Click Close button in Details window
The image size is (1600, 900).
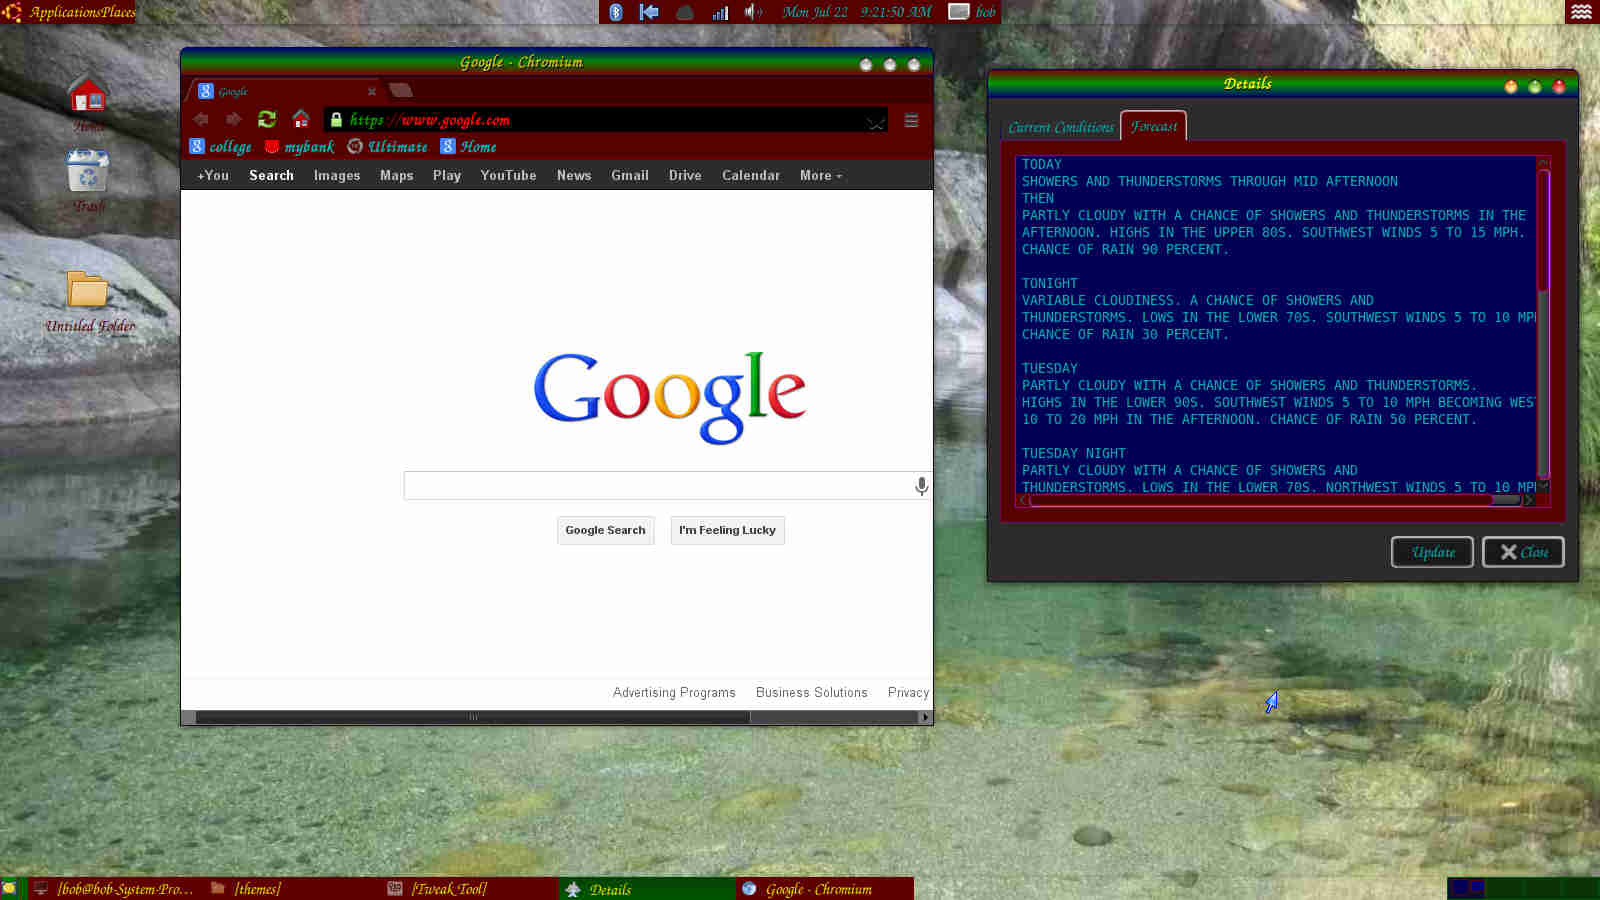(x=1523, y=552)
